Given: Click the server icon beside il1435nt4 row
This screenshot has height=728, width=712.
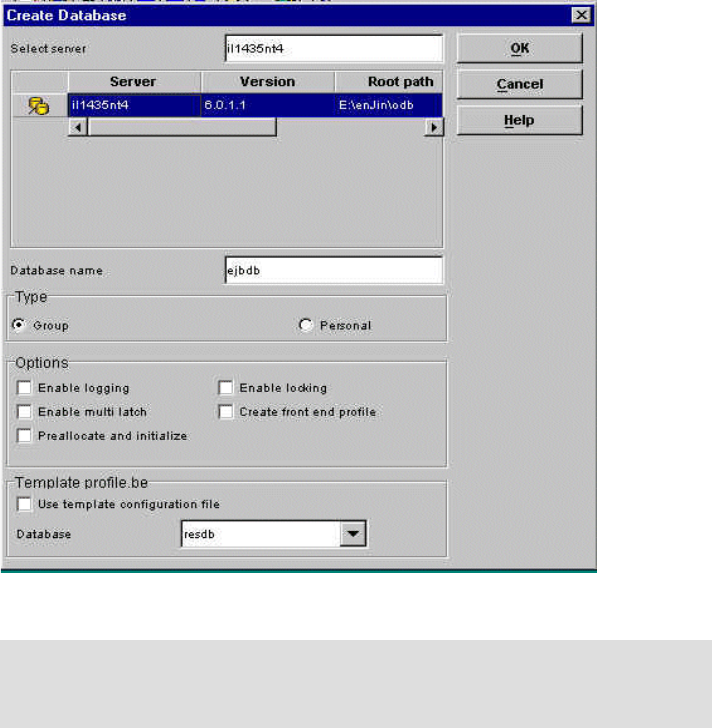Looking at the screenshot, I should tap(39, 105).
